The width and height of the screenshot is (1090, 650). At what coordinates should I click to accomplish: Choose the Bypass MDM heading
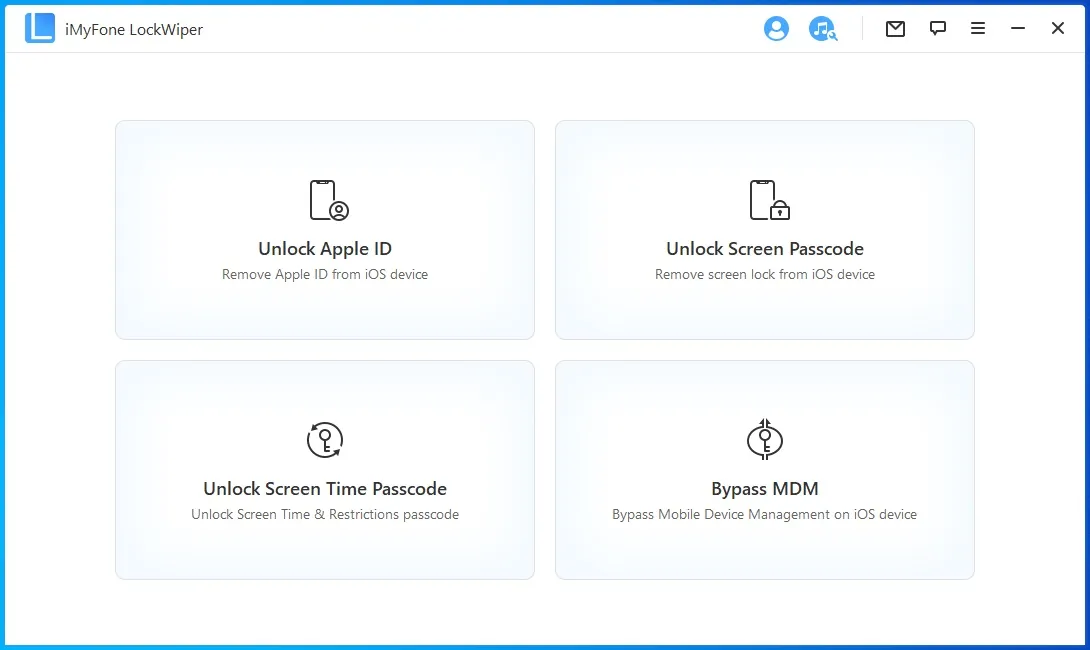tap(765, 489)
